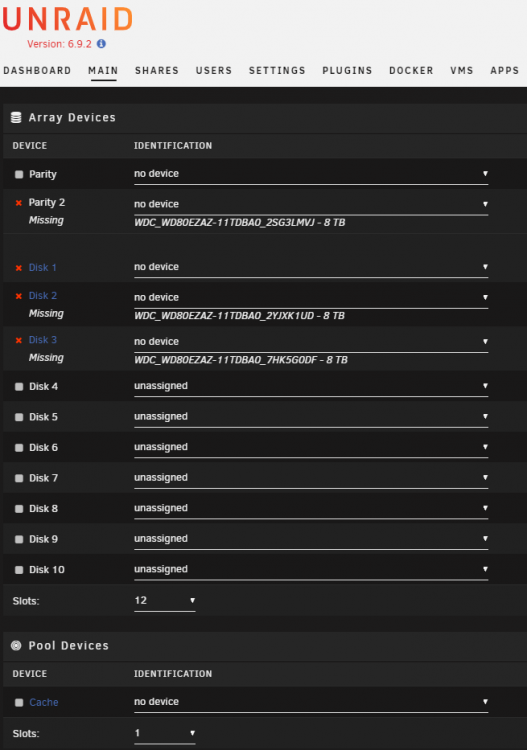Click the grey status square beside Disk 8

19,509
